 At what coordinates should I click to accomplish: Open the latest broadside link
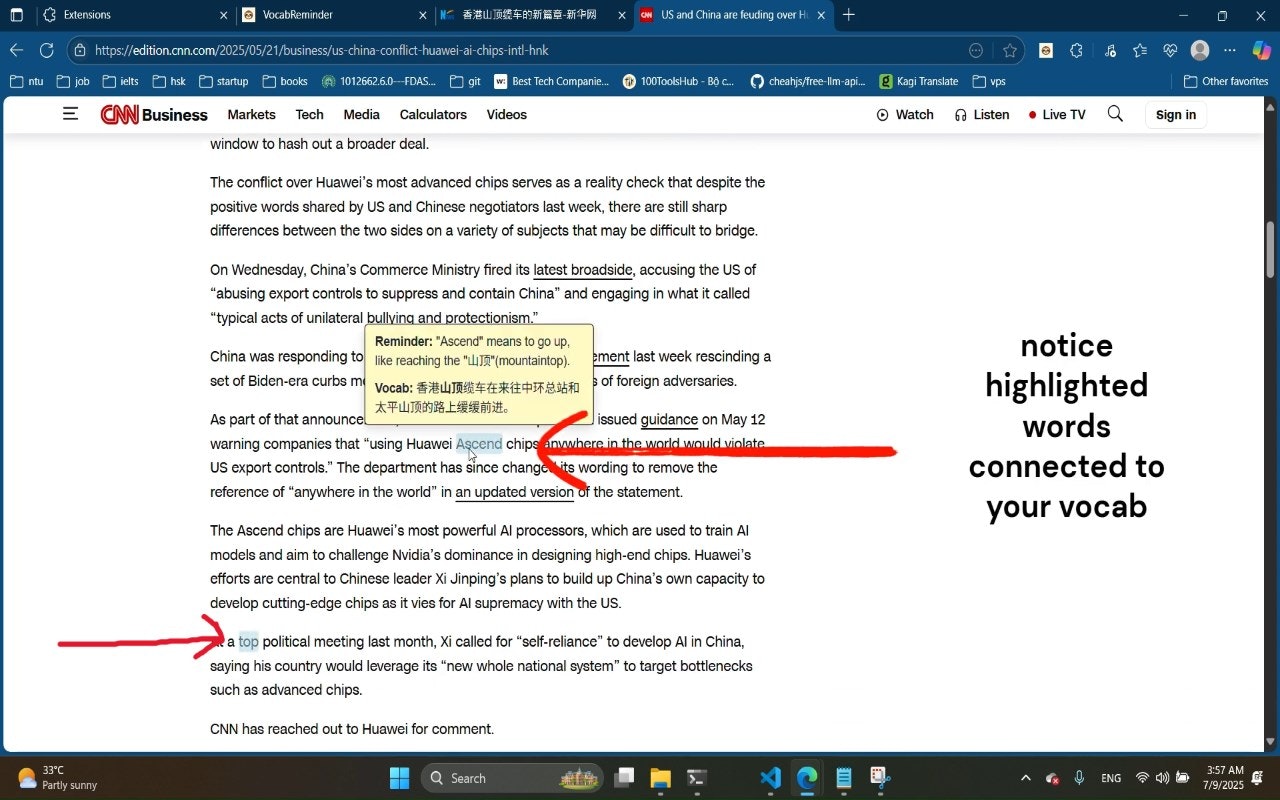[583, 269]
